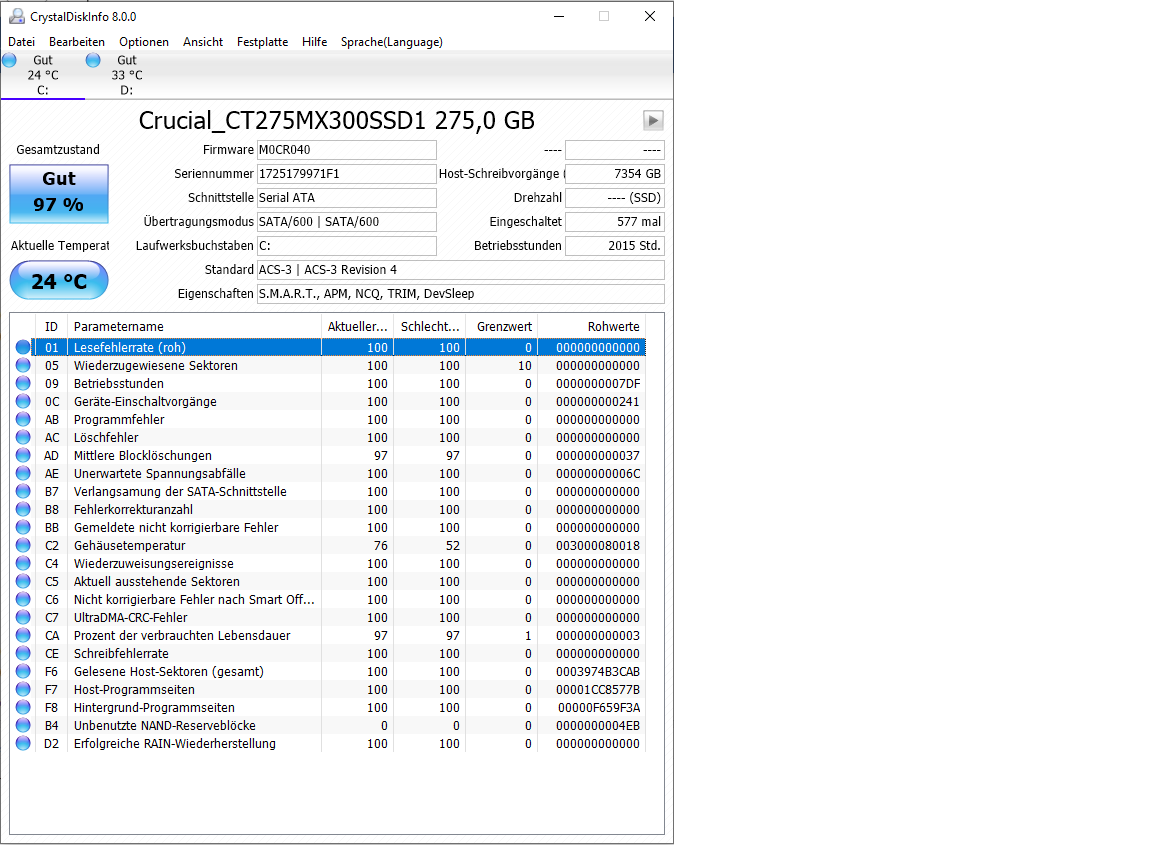Click status icon of Programmfehler row

tap(23, 420)
